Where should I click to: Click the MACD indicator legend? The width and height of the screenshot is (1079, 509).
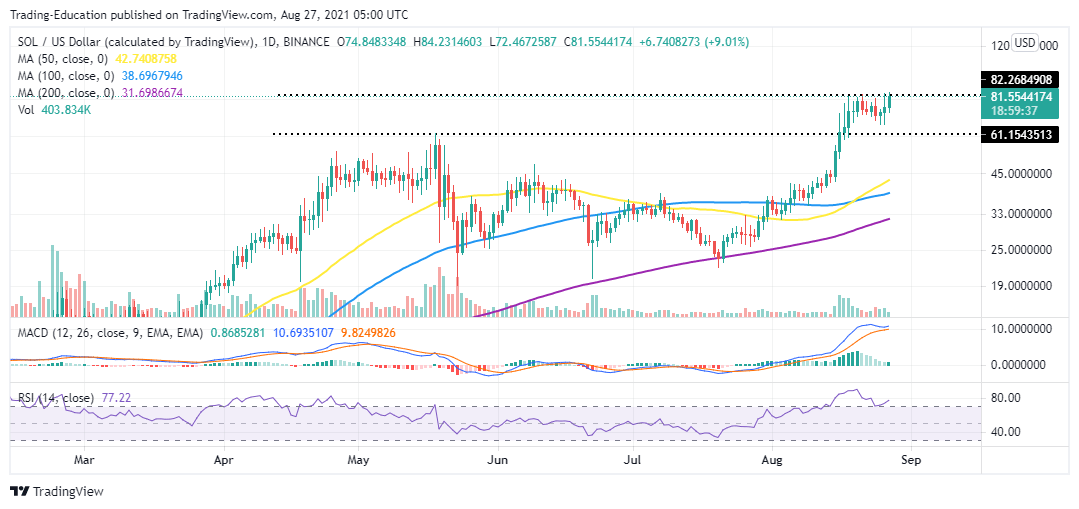pos(205,333)
